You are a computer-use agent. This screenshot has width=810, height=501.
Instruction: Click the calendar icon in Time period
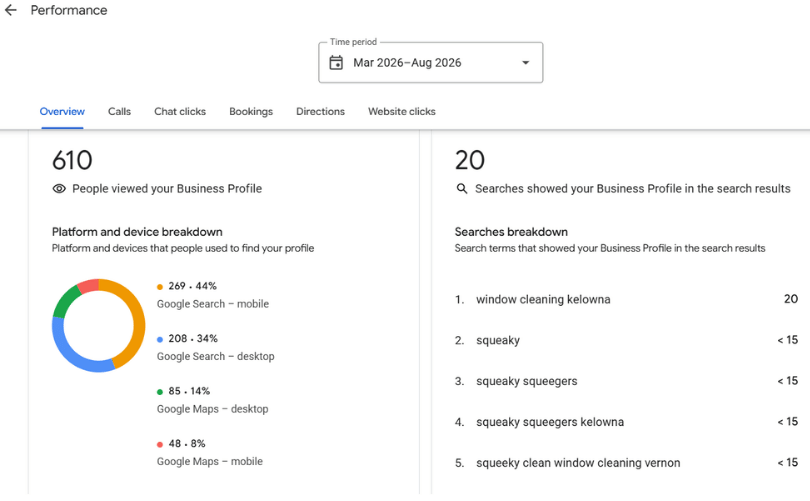tap(336, 62)
